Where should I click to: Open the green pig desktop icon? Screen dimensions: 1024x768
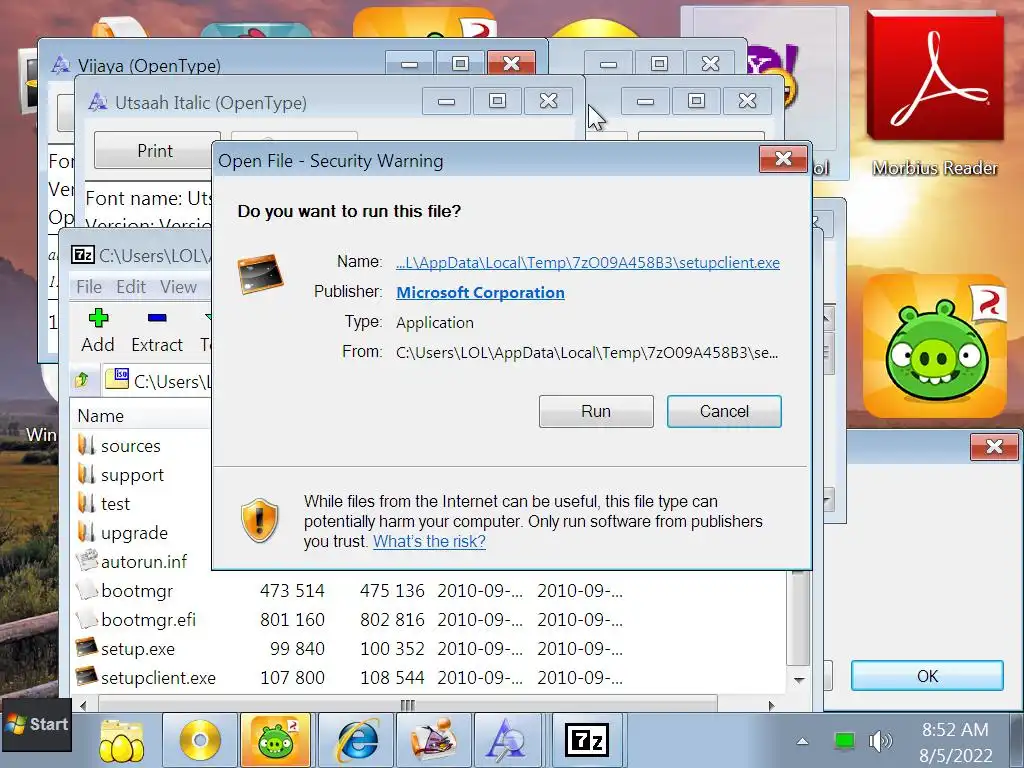[x=935, y=347]
